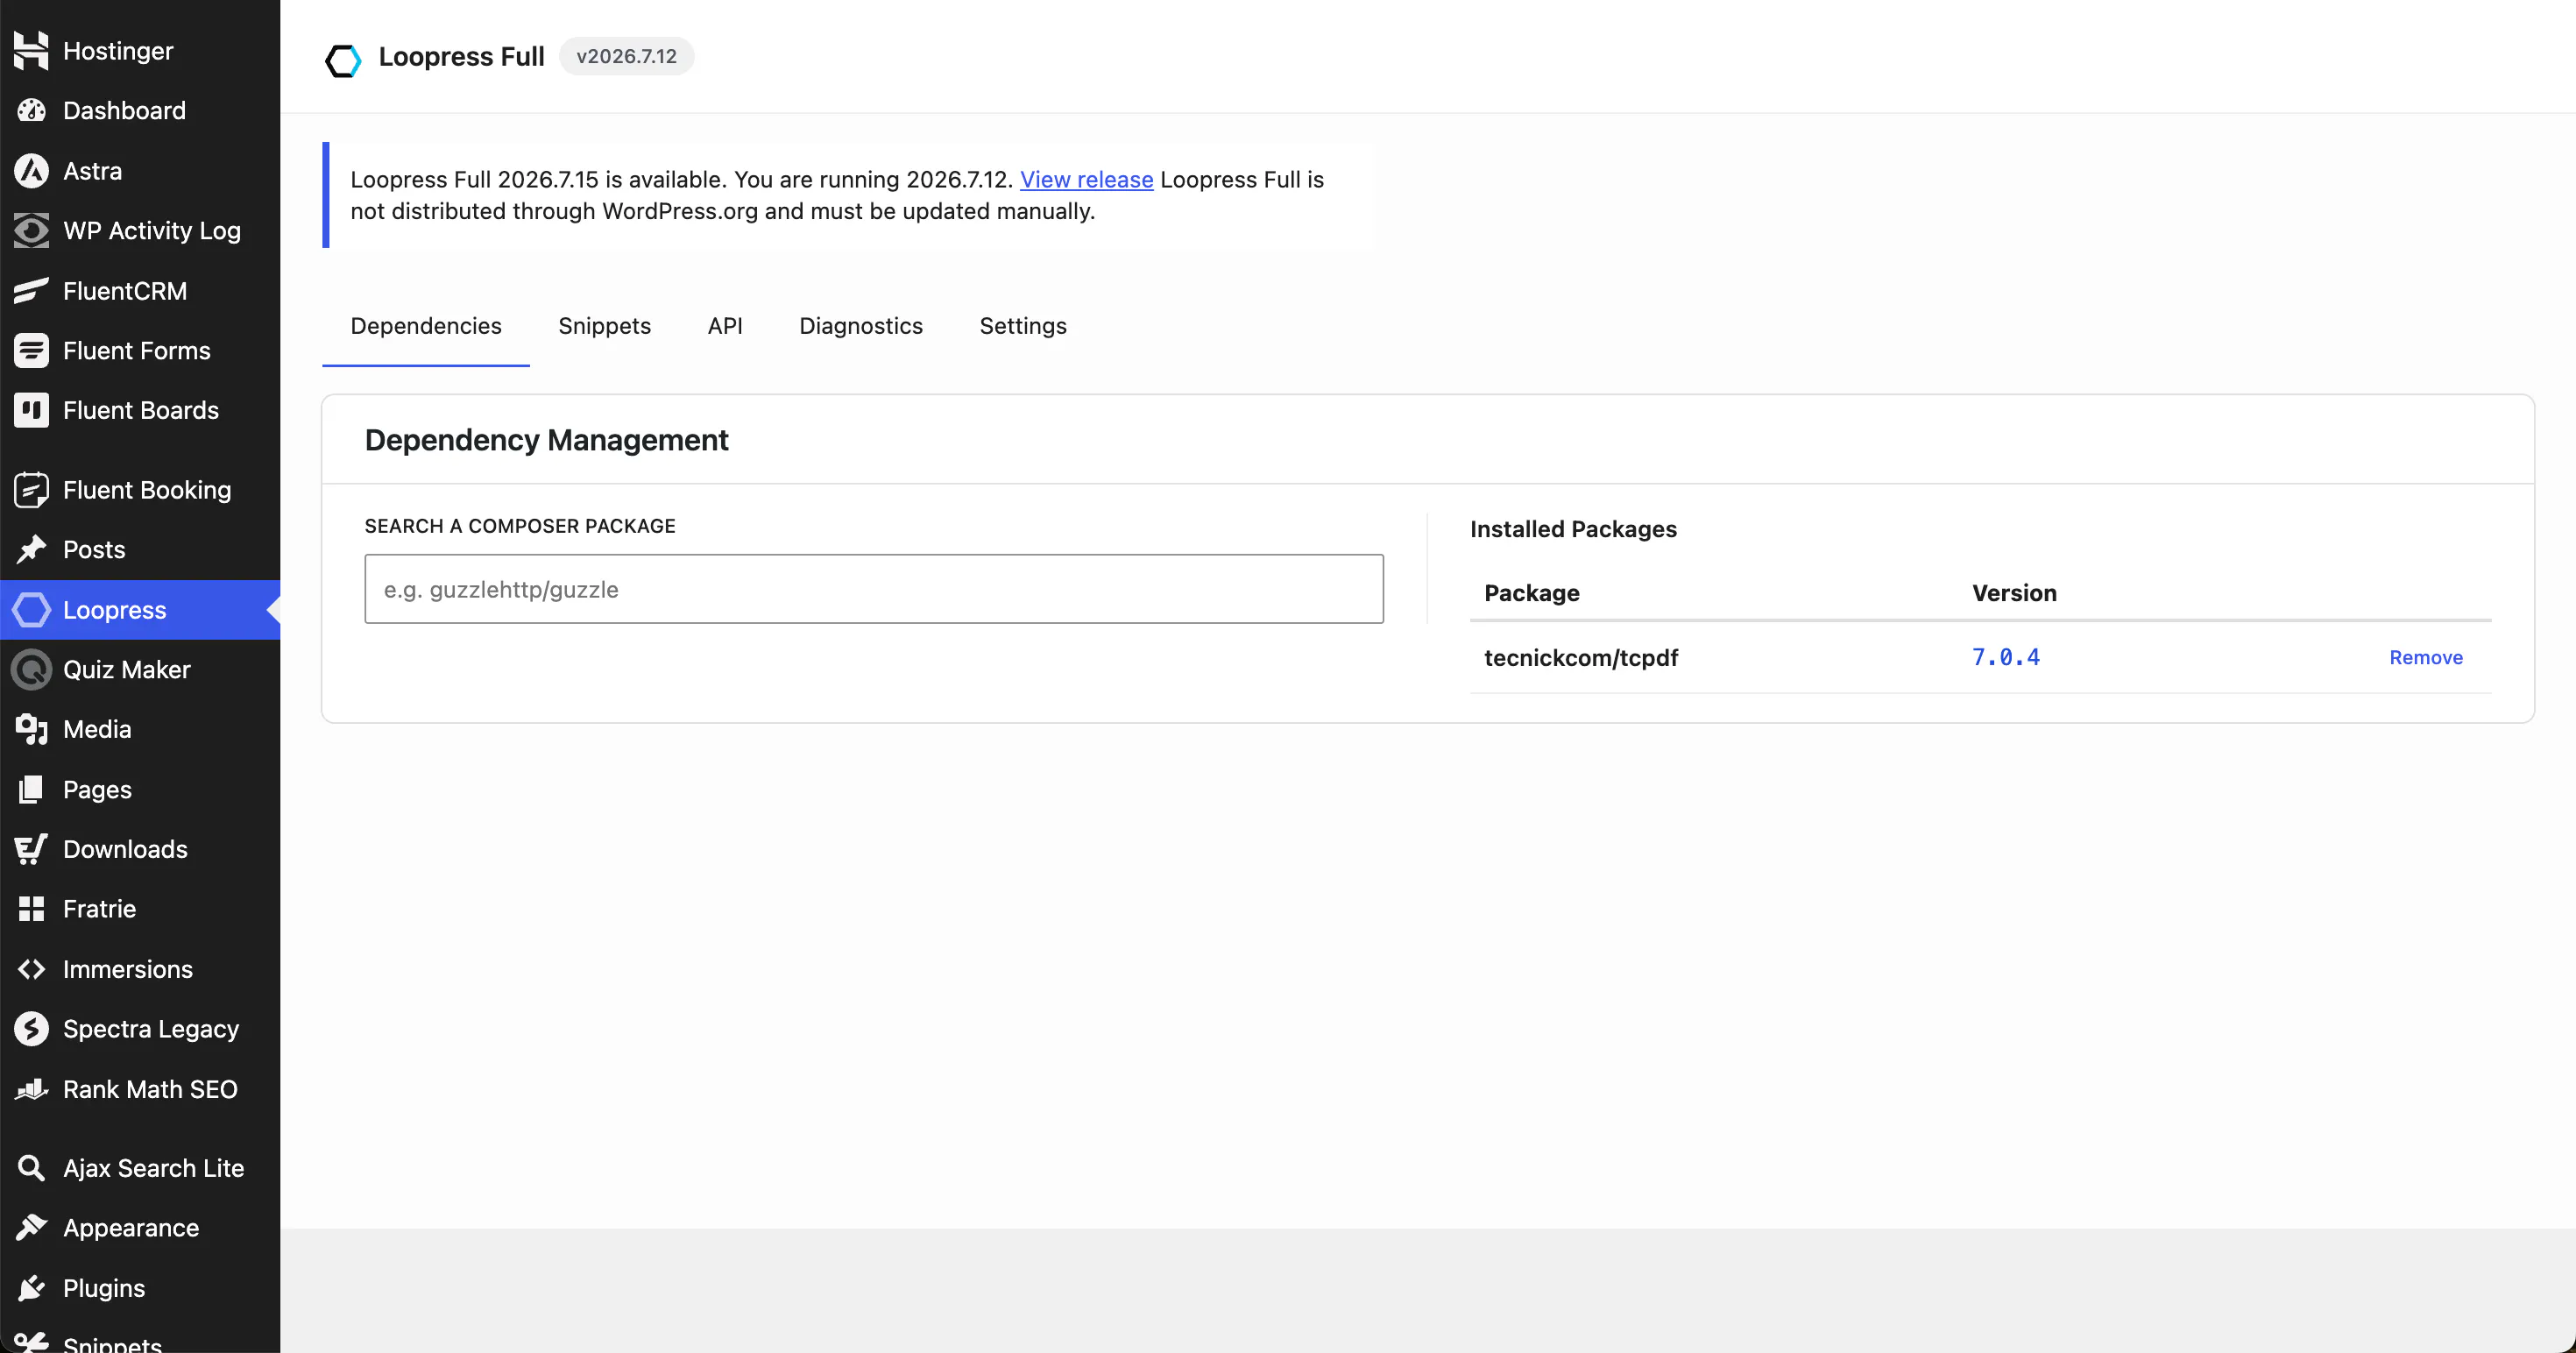Open Ajax Search Lite menu label
This screenshot has height=1353, width=2576.
(154, 1168)
